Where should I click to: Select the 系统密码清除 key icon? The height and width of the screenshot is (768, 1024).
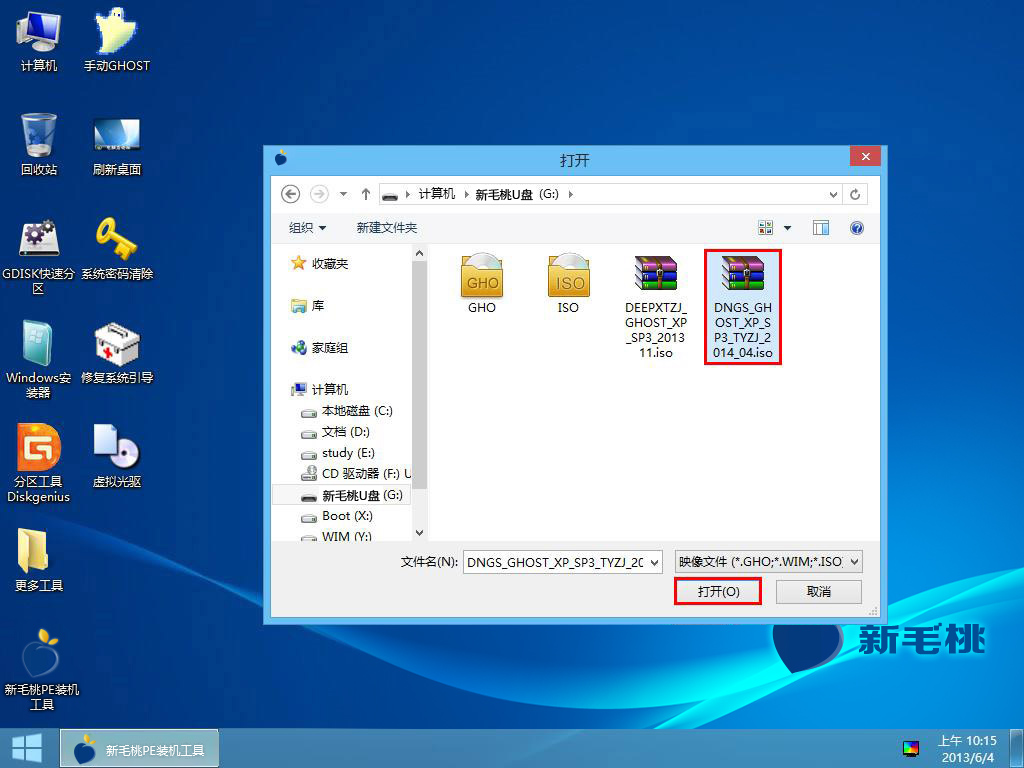tap(117, 249)
